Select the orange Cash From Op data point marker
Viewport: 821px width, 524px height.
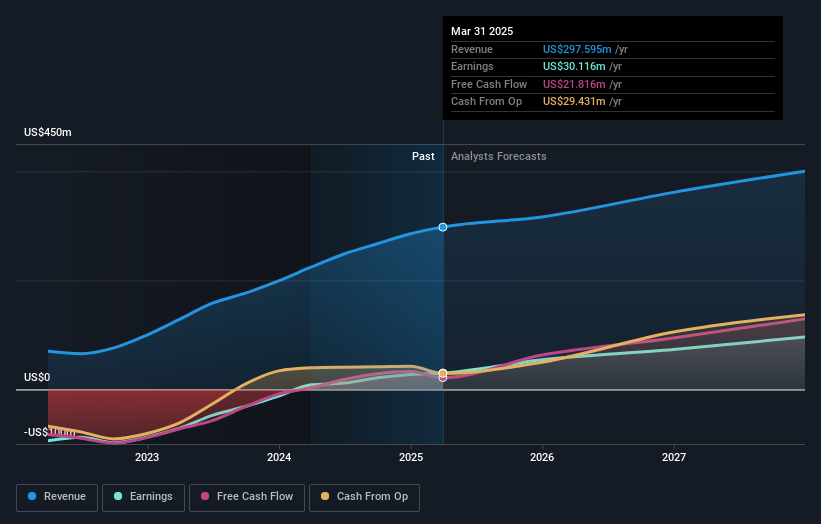point(443,373)
